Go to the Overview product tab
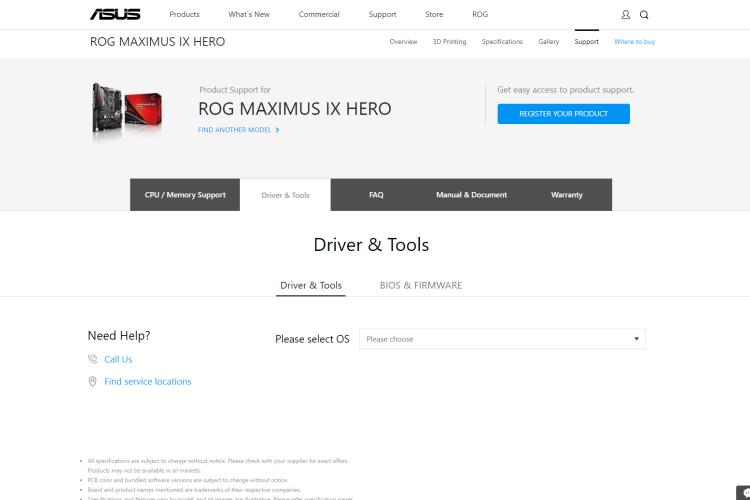The height and width of the screenshot is (500, 750). [403, 42]
